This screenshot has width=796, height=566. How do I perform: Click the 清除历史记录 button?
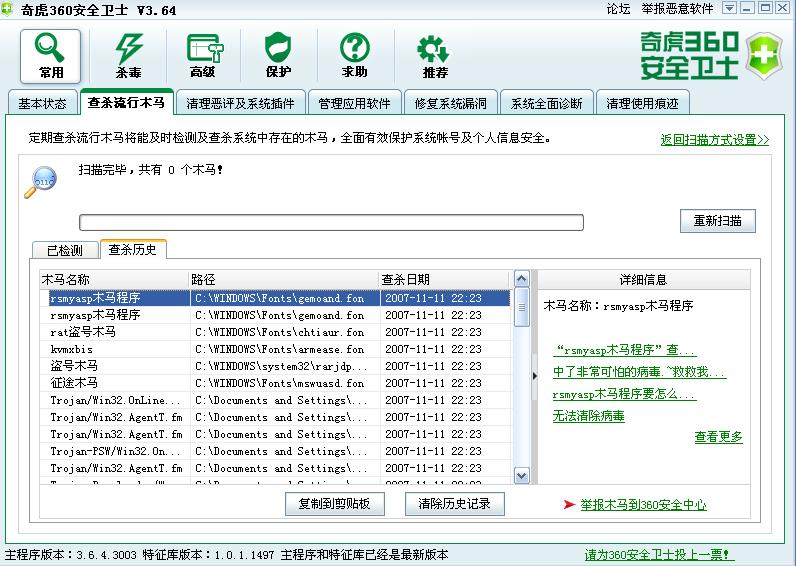(x=454, y=504)
